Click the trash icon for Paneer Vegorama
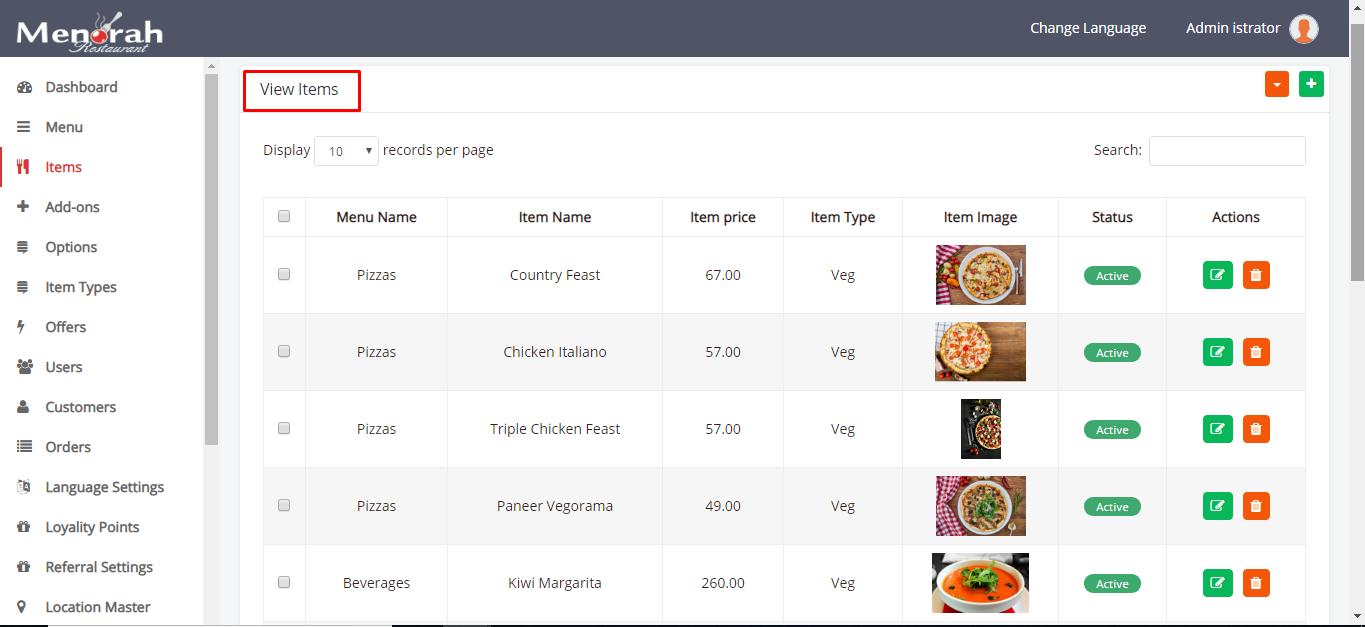Viewport: 1365px width, 627px height. pos(1256,506)
